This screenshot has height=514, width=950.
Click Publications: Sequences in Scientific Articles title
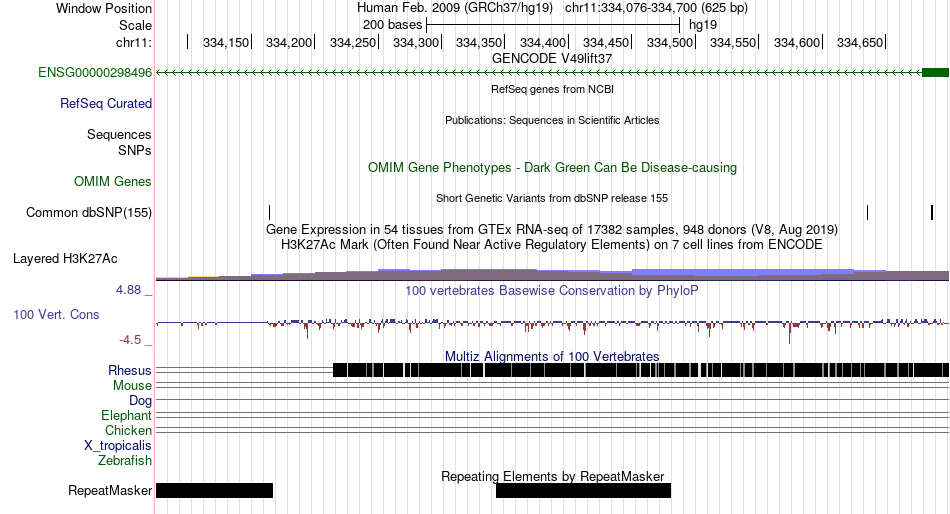click(x=552, y=120)
